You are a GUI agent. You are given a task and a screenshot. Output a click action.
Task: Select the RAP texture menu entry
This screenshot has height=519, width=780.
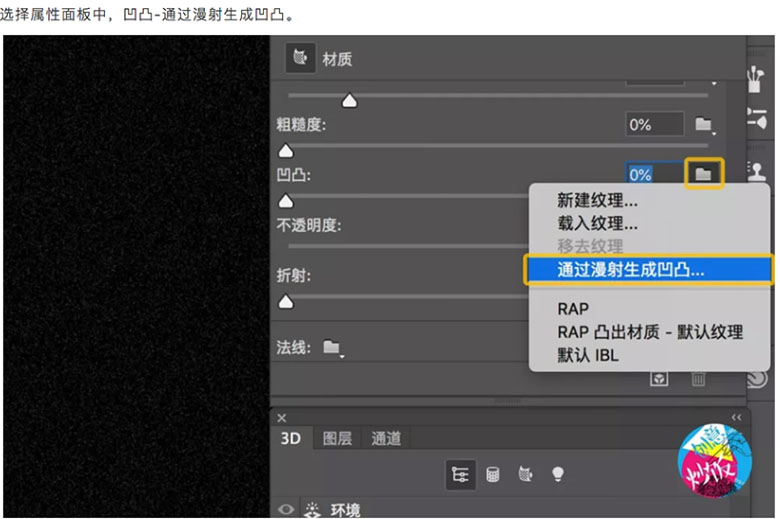coord(650,309)
